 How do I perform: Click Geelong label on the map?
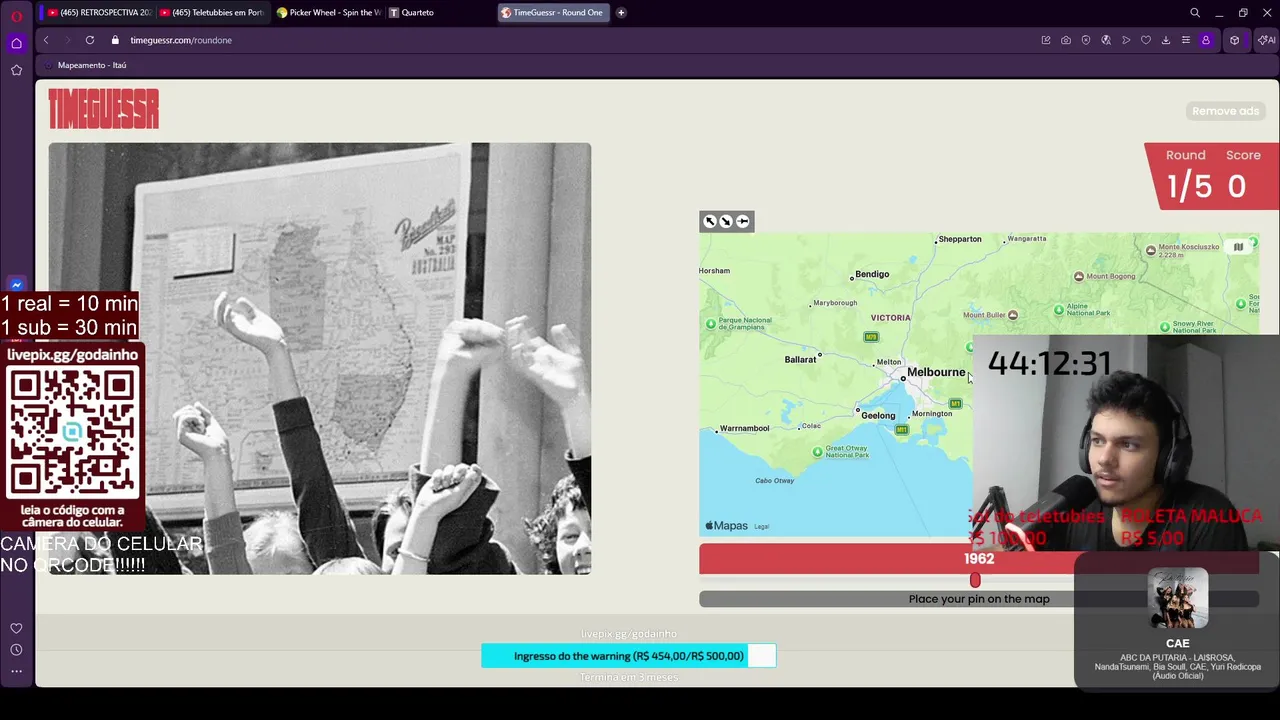878,415
